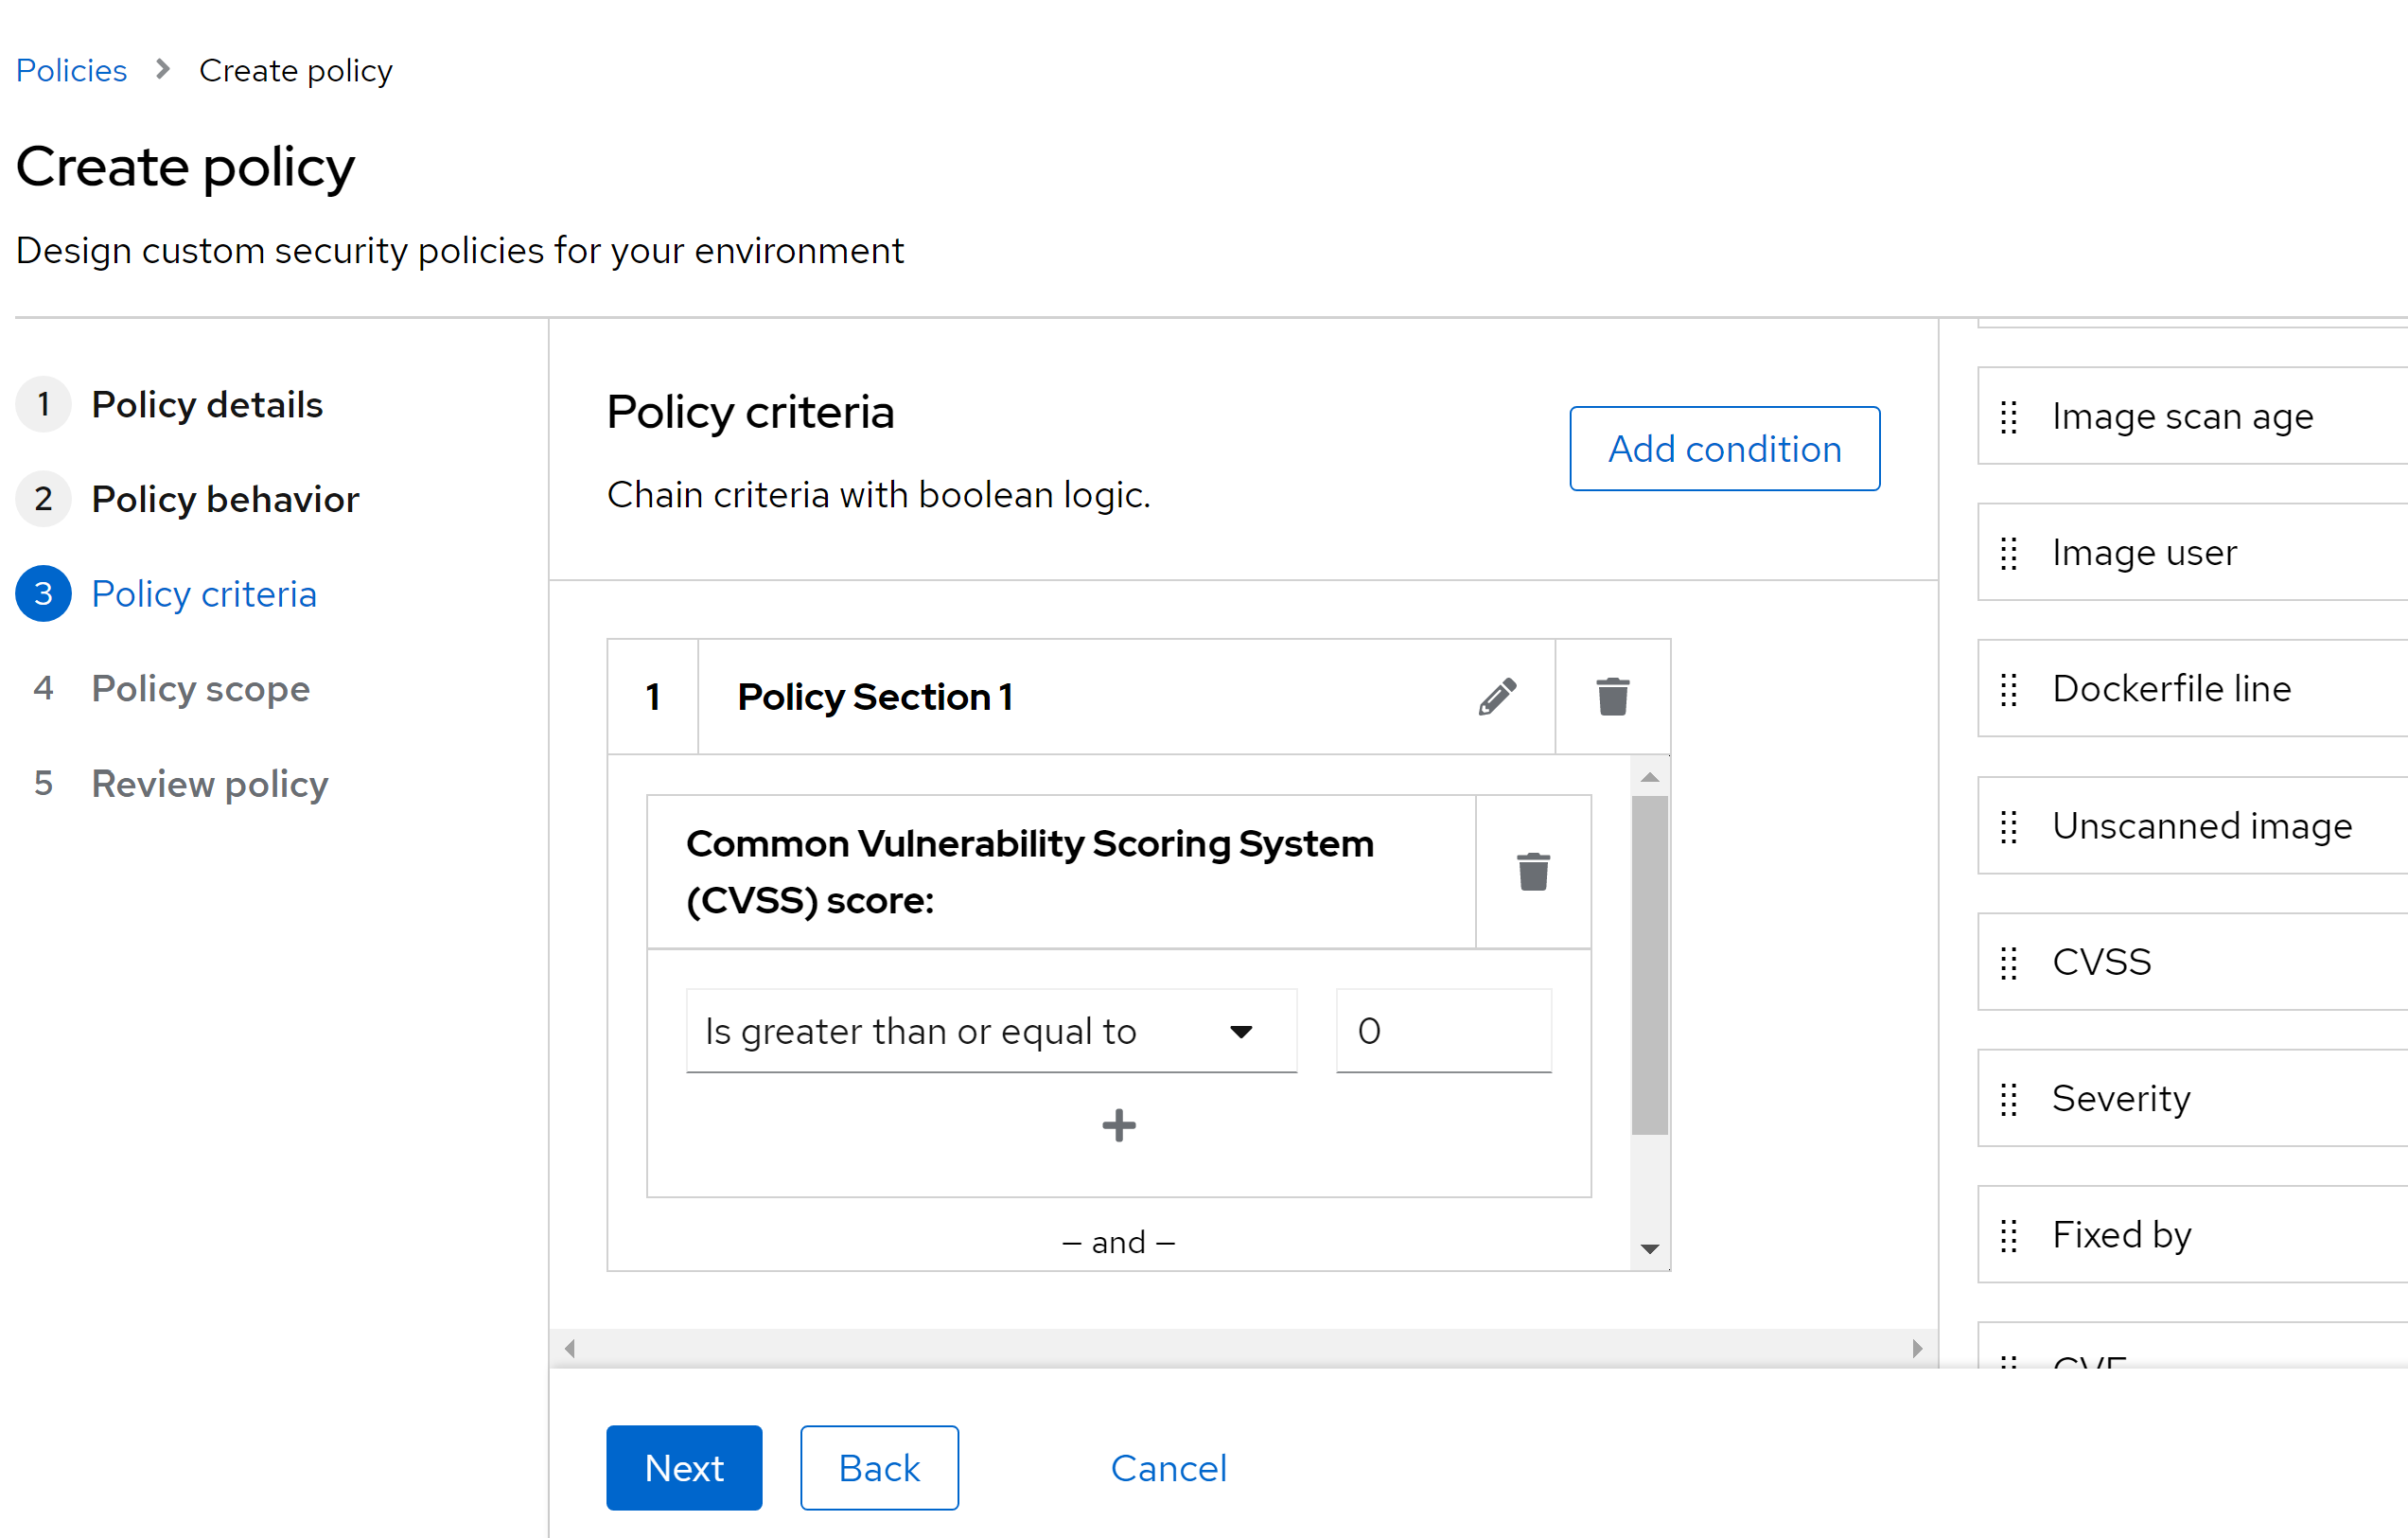Click the CVSS score value input field
The width and height of the screenshot is (2408, 1538).
[1443, 1031]
